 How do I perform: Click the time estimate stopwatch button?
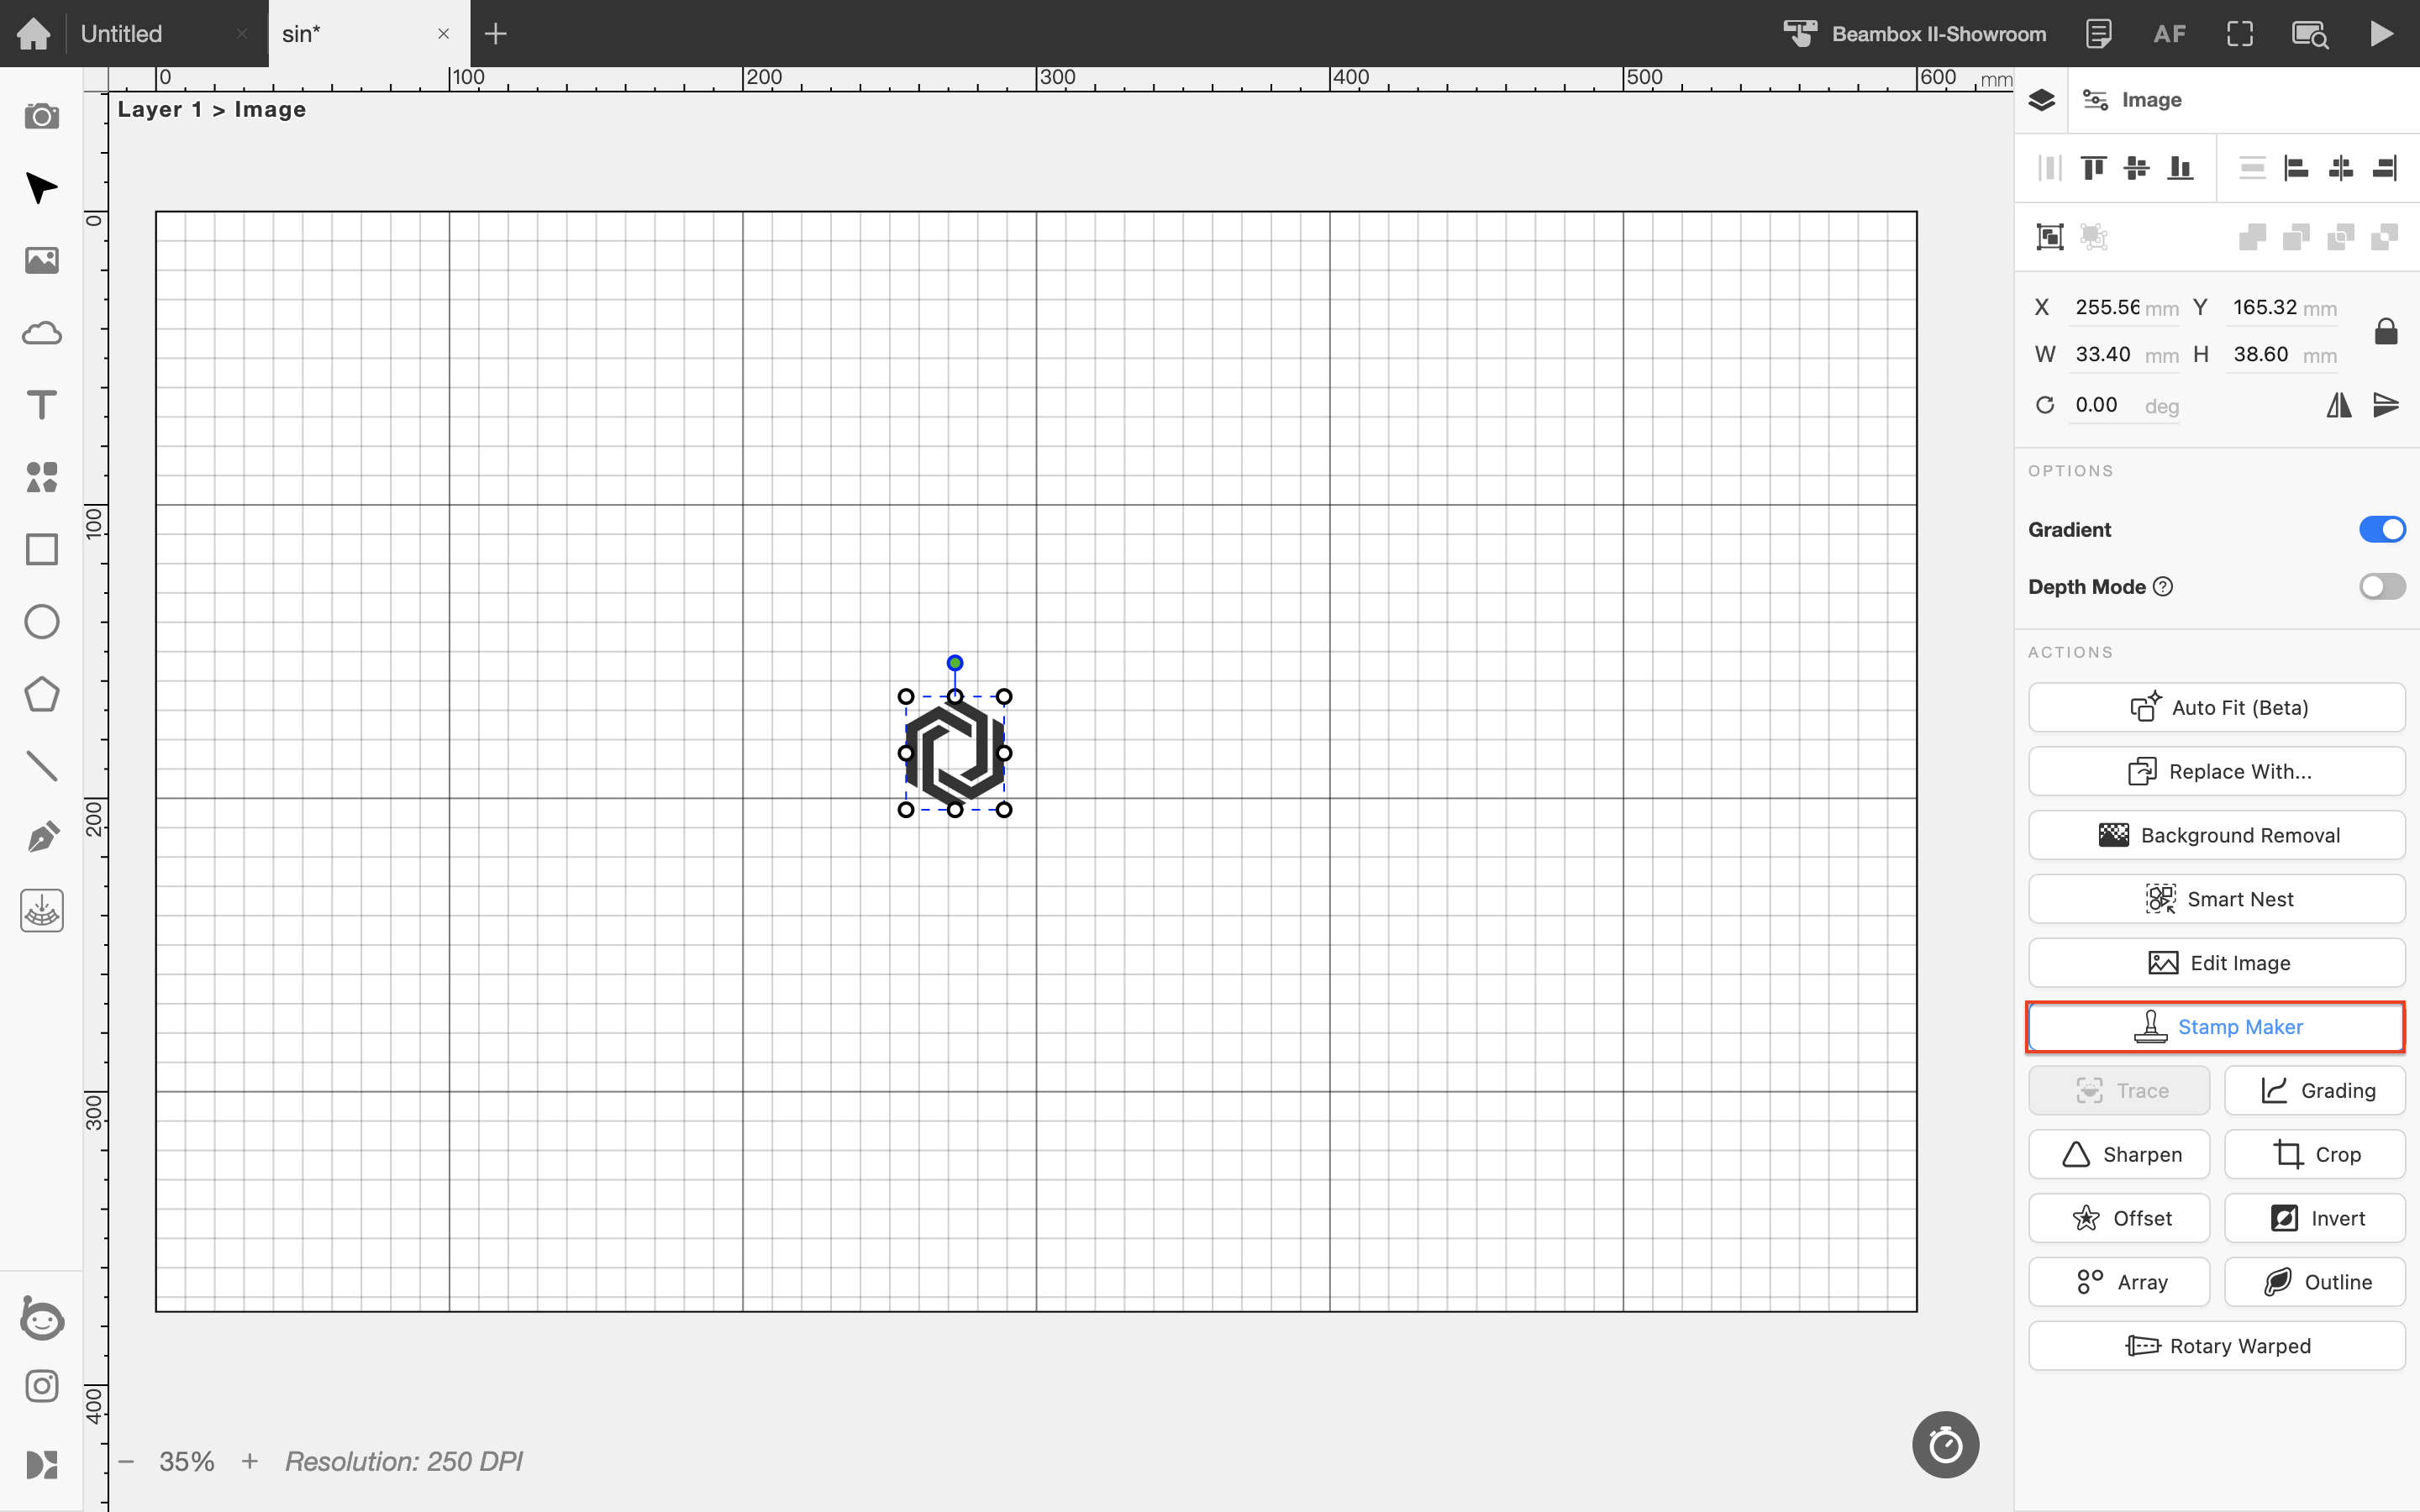click(1945, 1444)
